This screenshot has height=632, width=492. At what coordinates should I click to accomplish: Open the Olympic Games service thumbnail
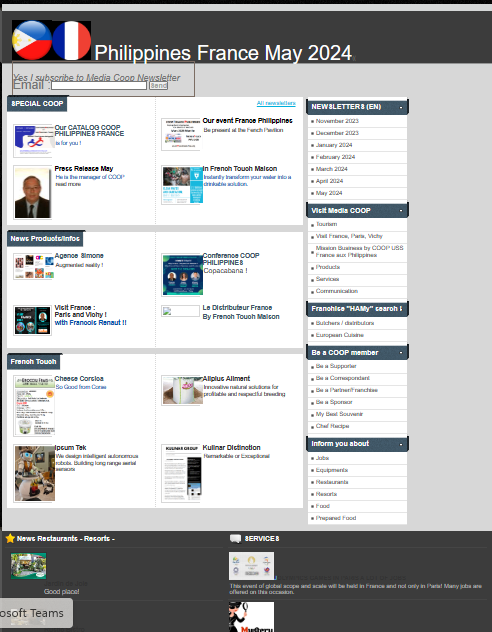251,566
